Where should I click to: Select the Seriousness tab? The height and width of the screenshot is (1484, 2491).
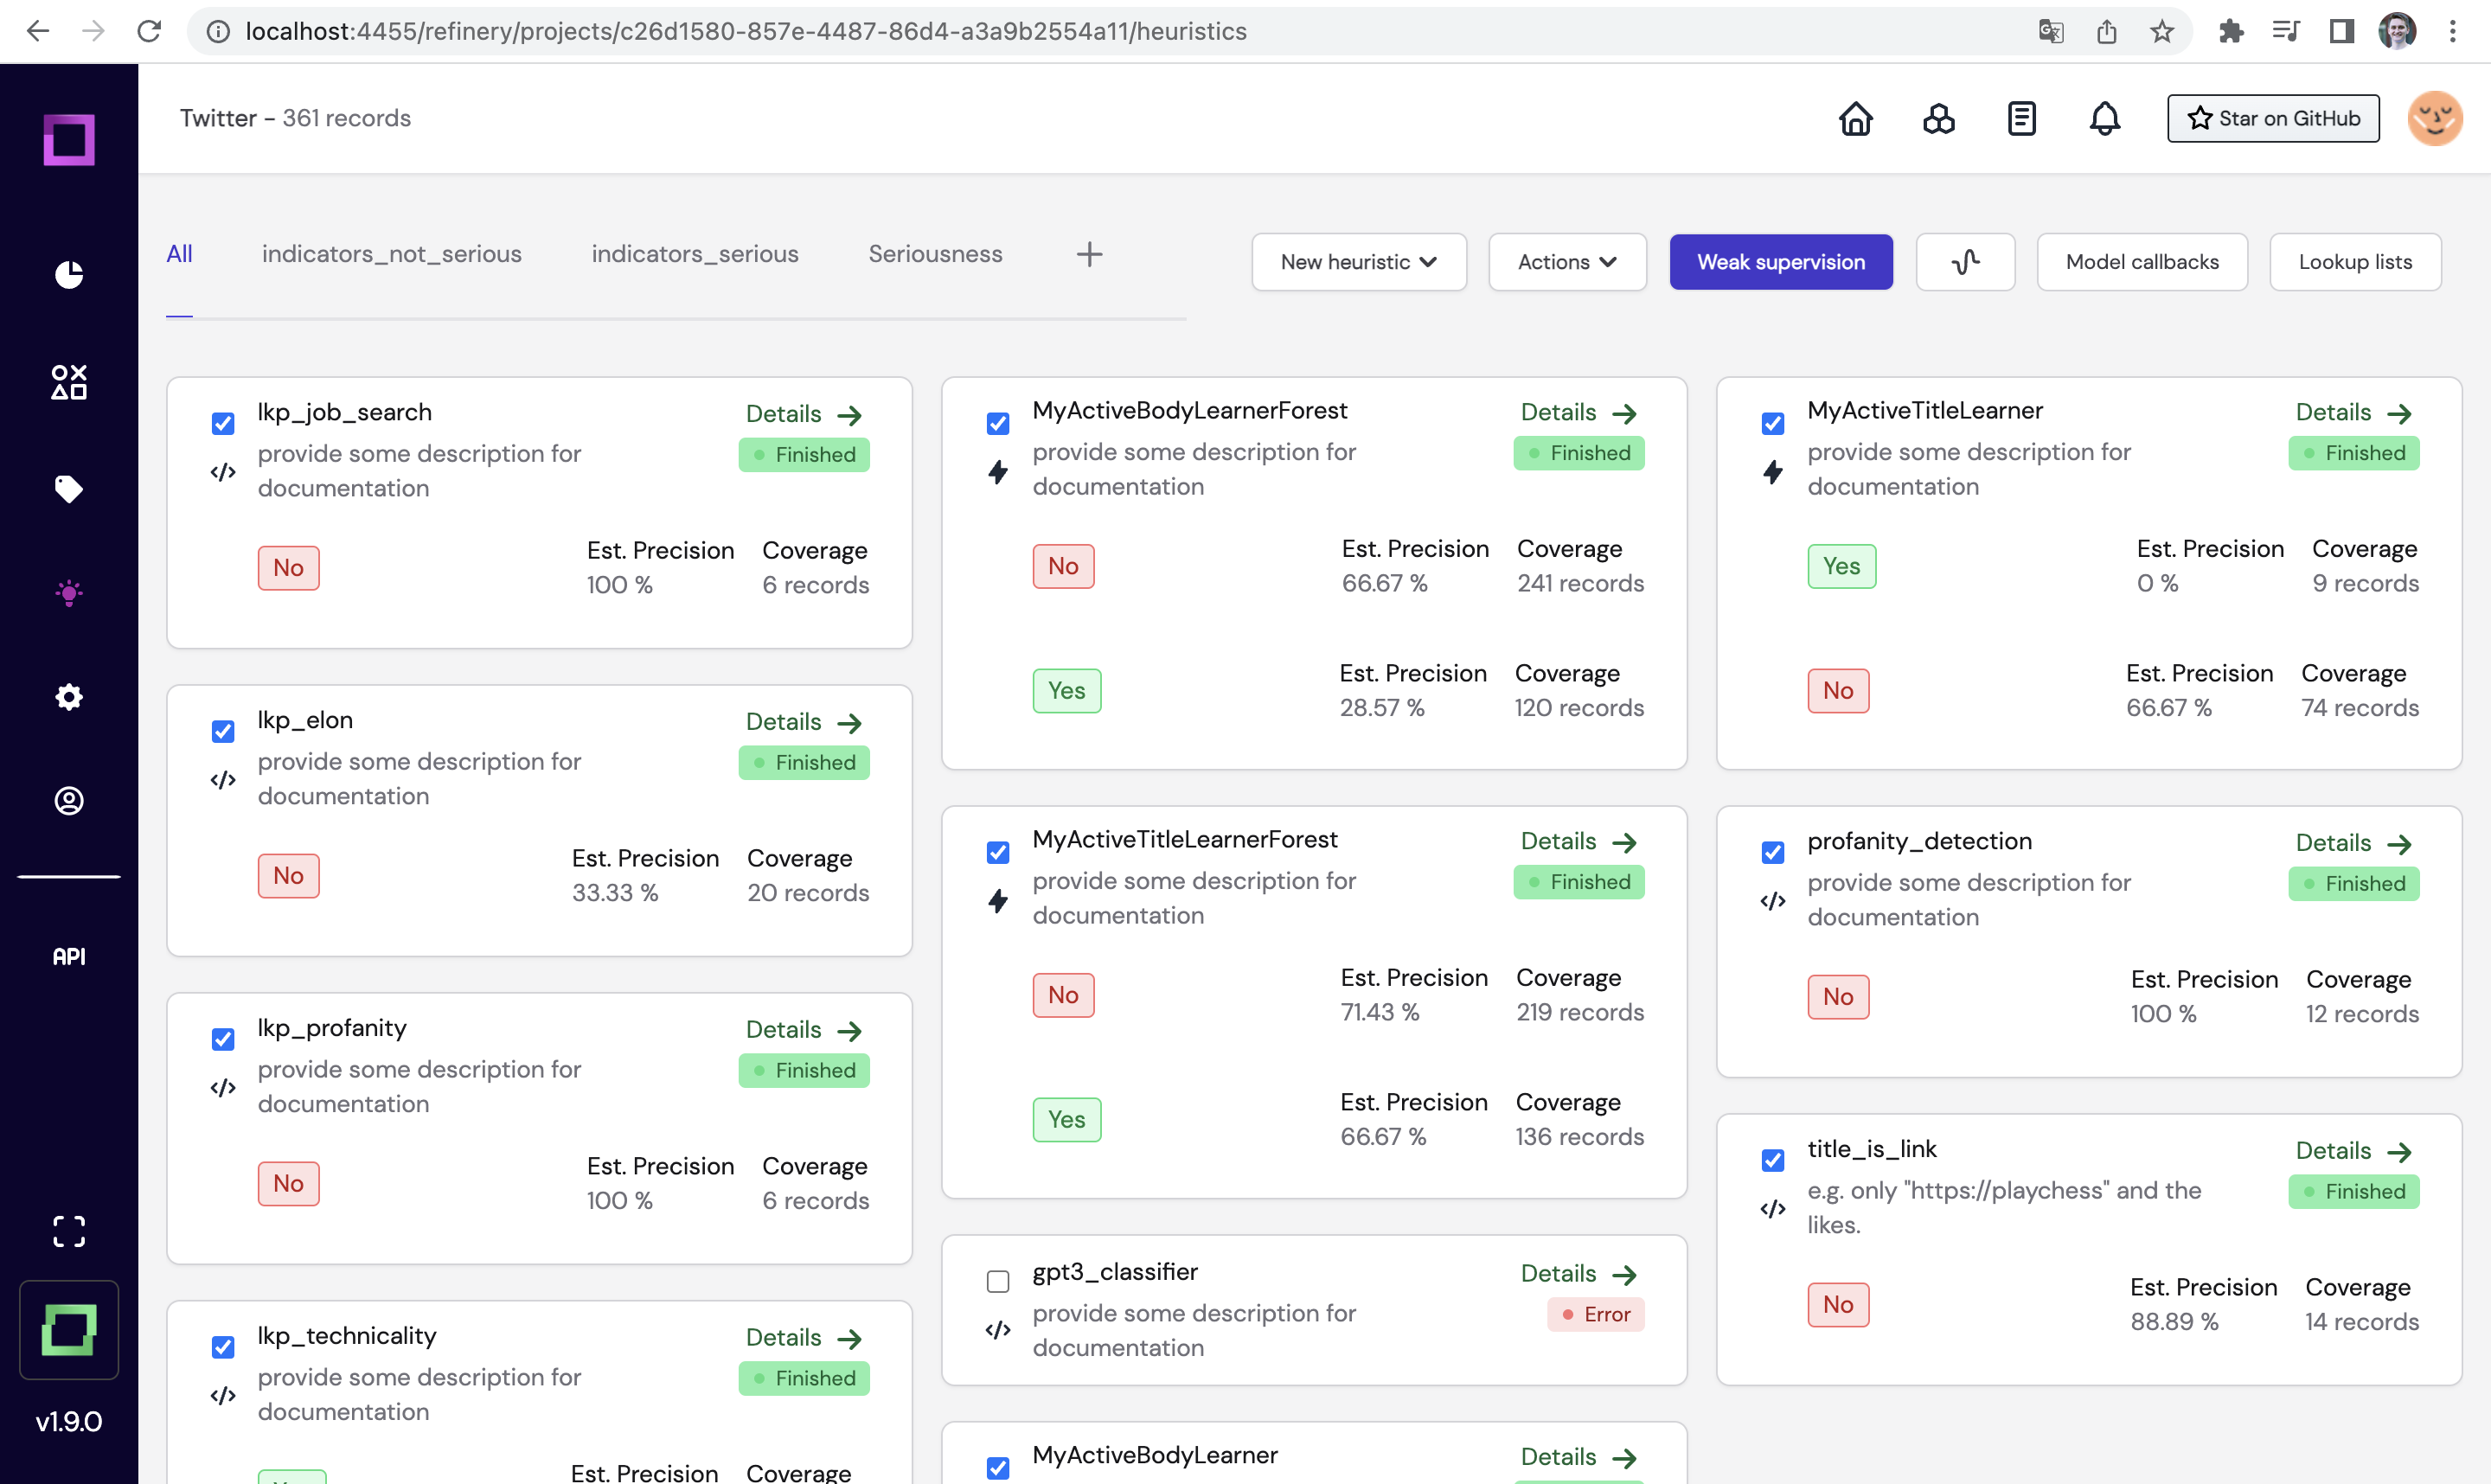click(x=934, y=254)
